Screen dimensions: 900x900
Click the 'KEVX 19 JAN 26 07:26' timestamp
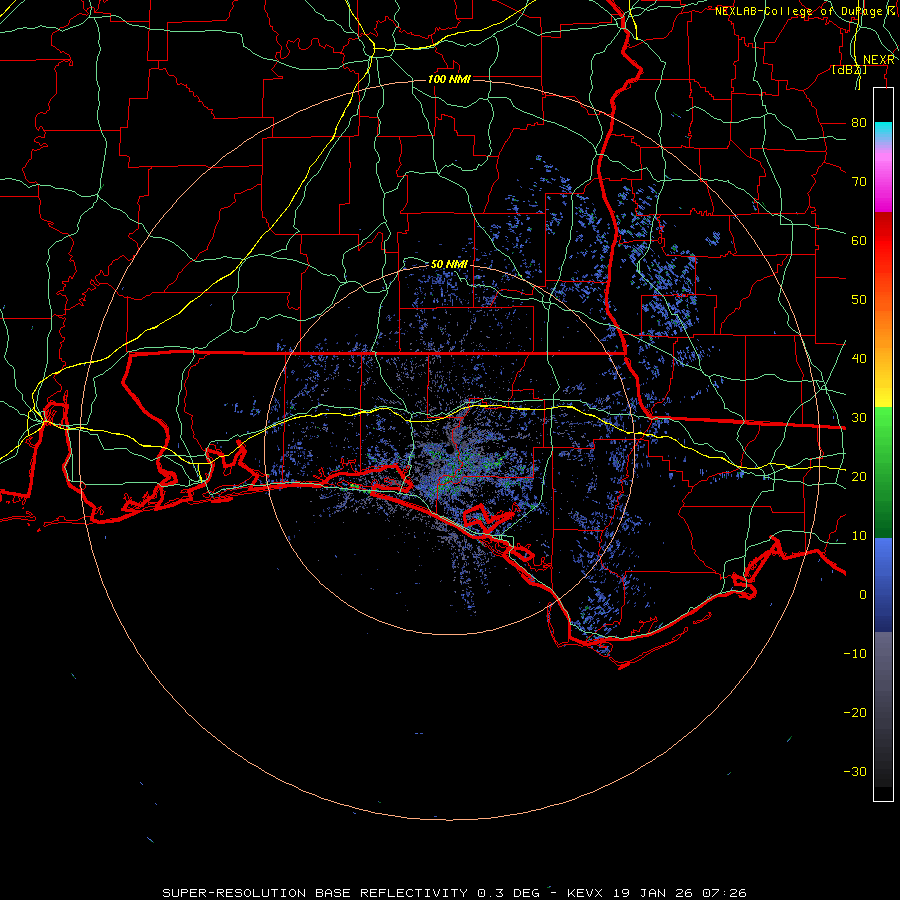click(657, 893)
